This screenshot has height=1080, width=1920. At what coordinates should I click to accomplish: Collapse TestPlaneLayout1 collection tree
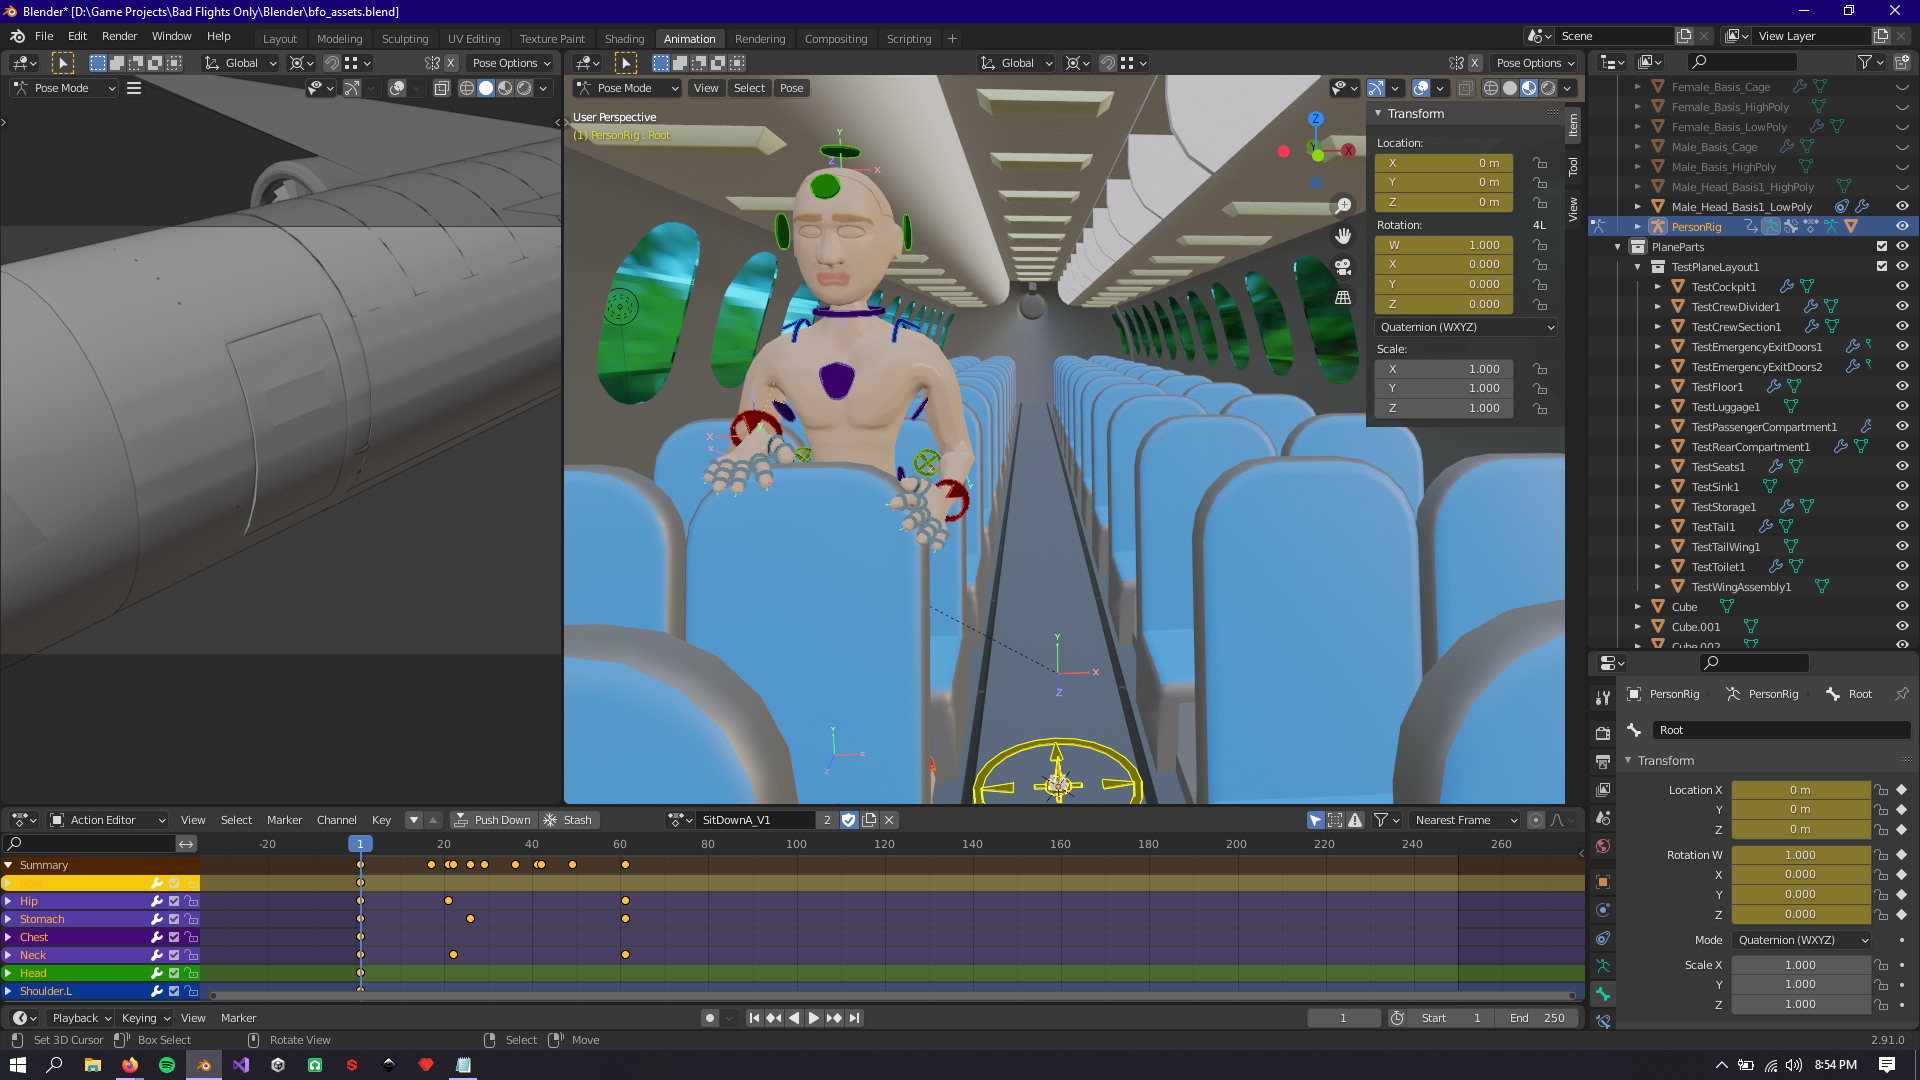(1638, 267)
